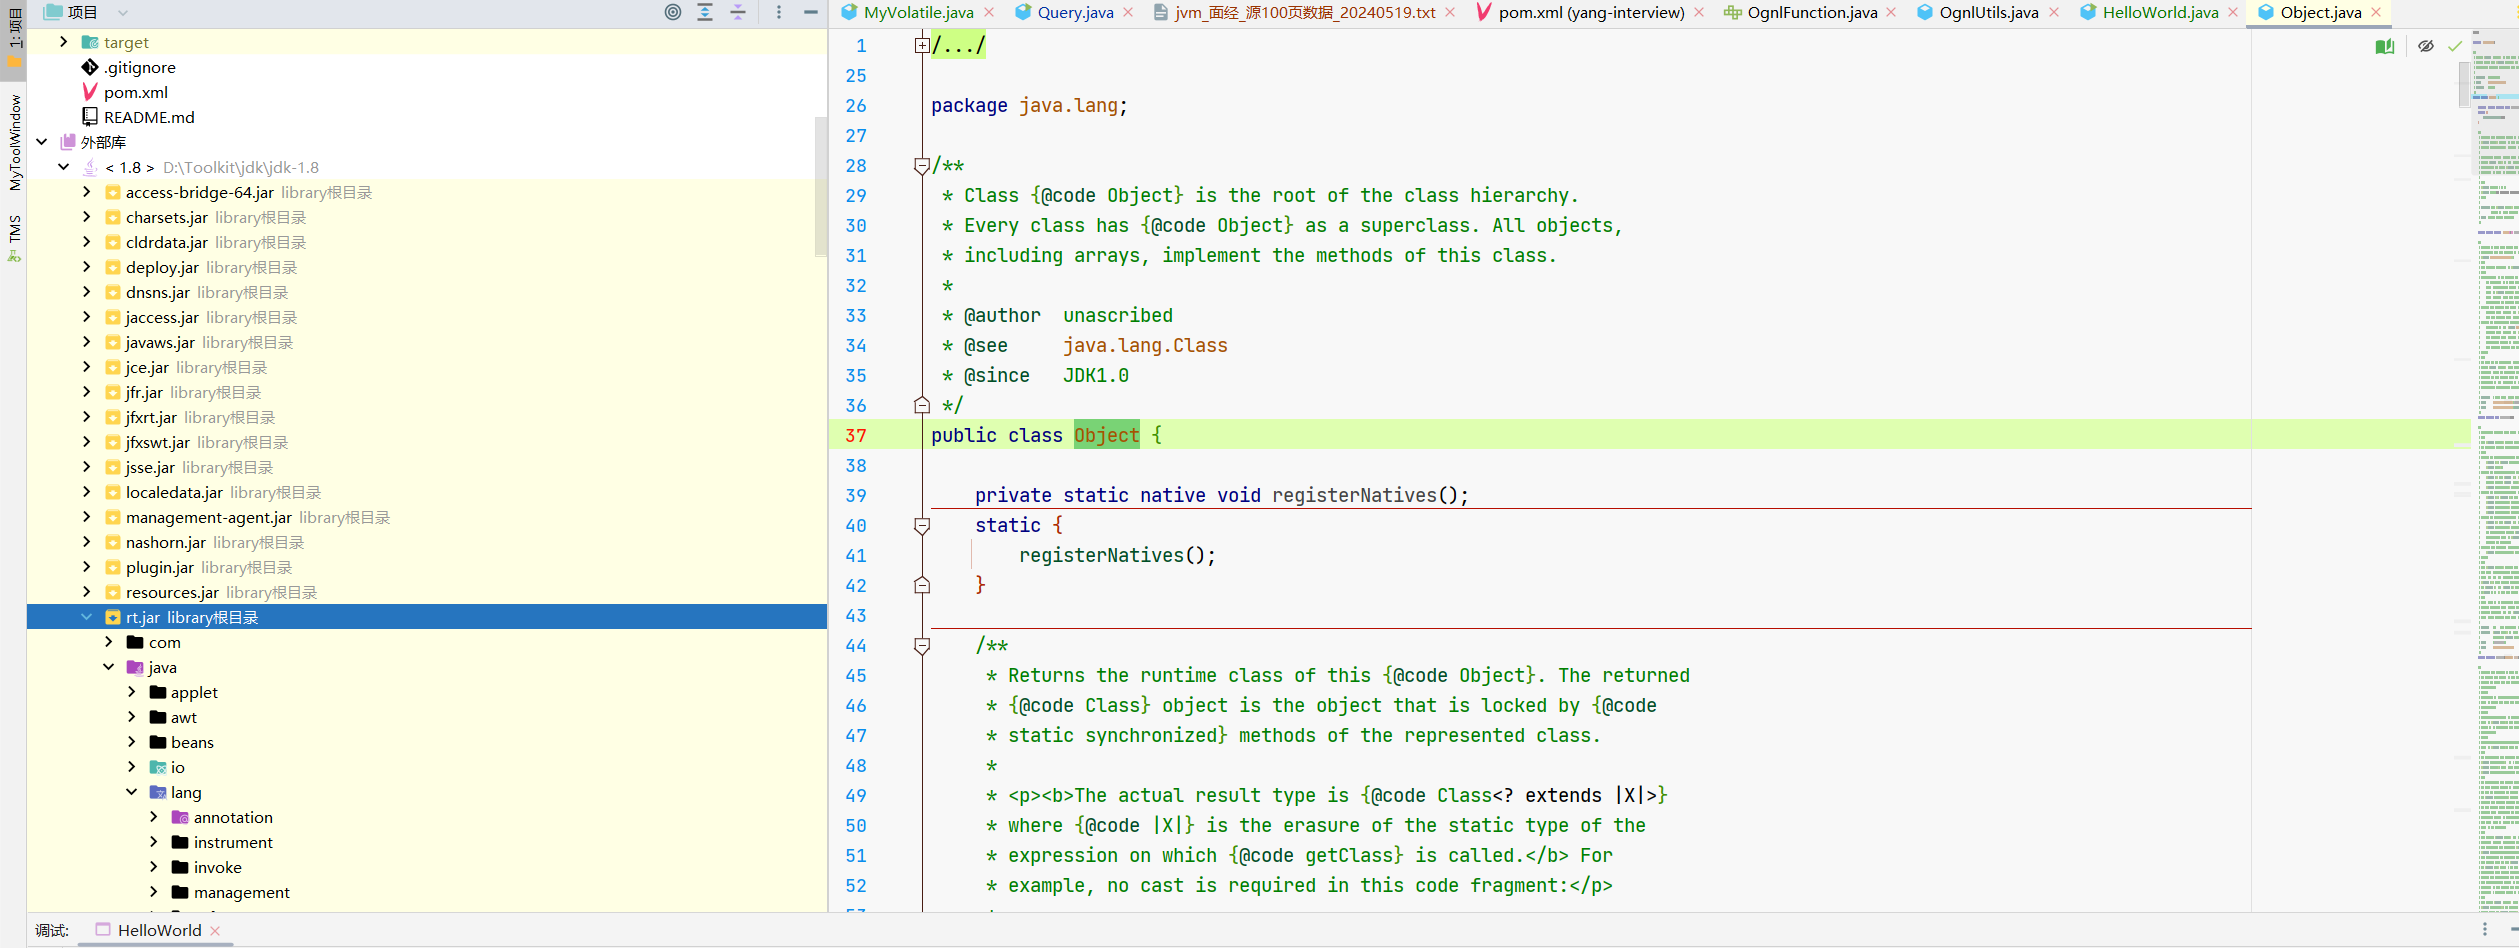Switch to OgnlUtils.java tab
The width and height of the screenshot is (2519, 948).
point(1988,12)
